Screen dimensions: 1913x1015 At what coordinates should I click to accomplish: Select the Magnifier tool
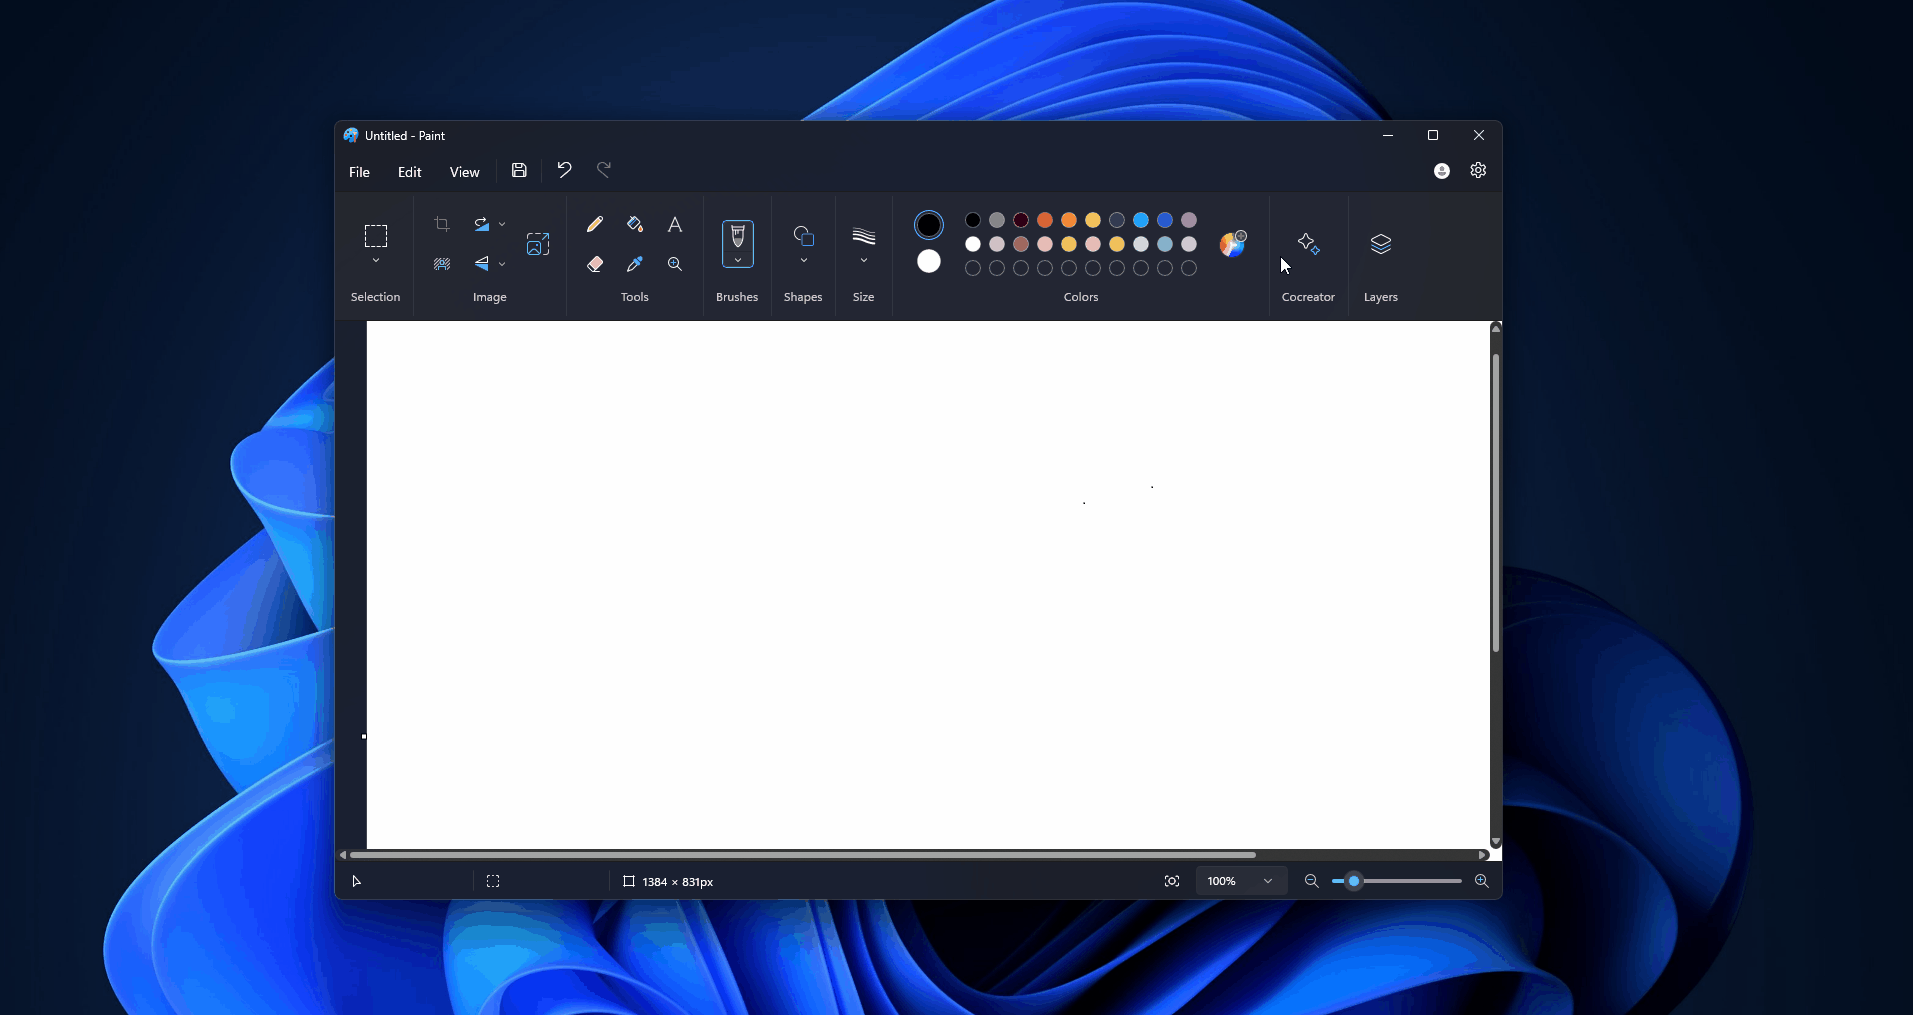pyautogui.click(x=675, y=264)
